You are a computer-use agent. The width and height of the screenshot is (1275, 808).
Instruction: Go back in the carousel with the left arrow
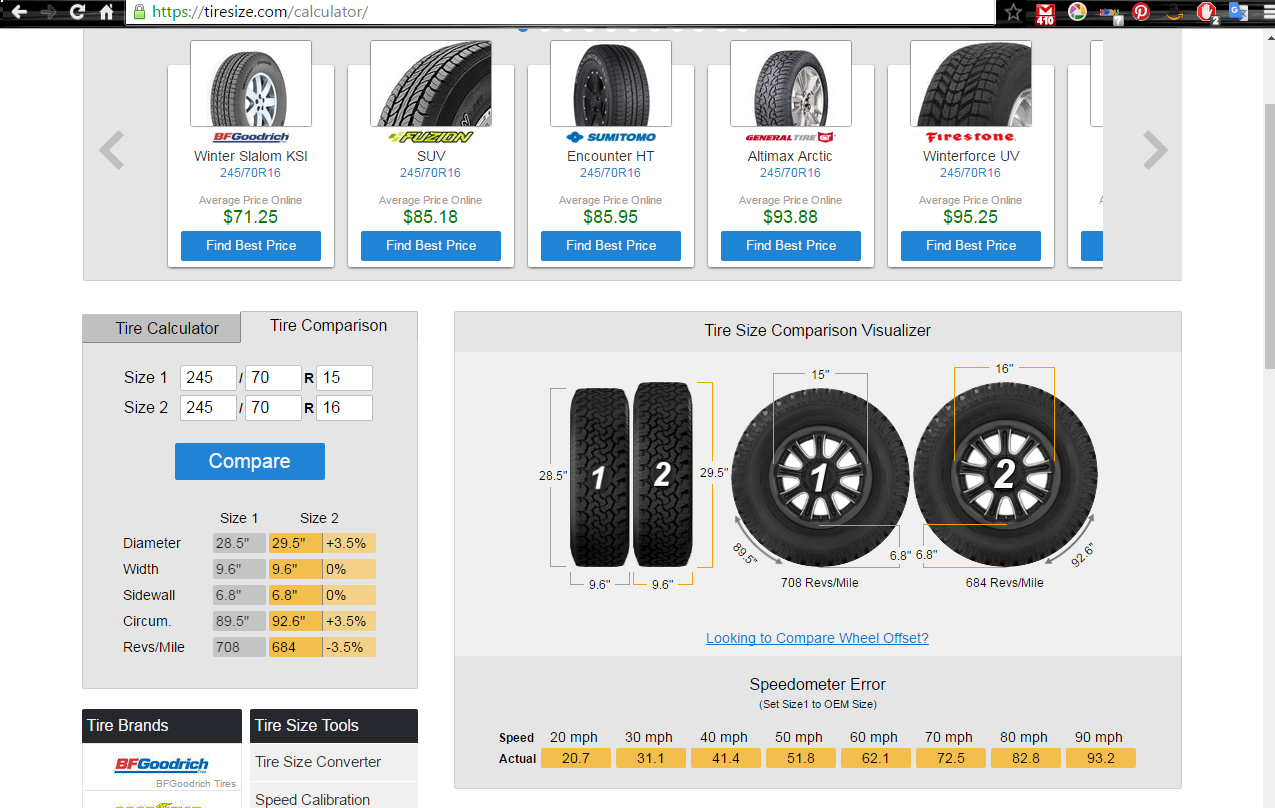110,150
